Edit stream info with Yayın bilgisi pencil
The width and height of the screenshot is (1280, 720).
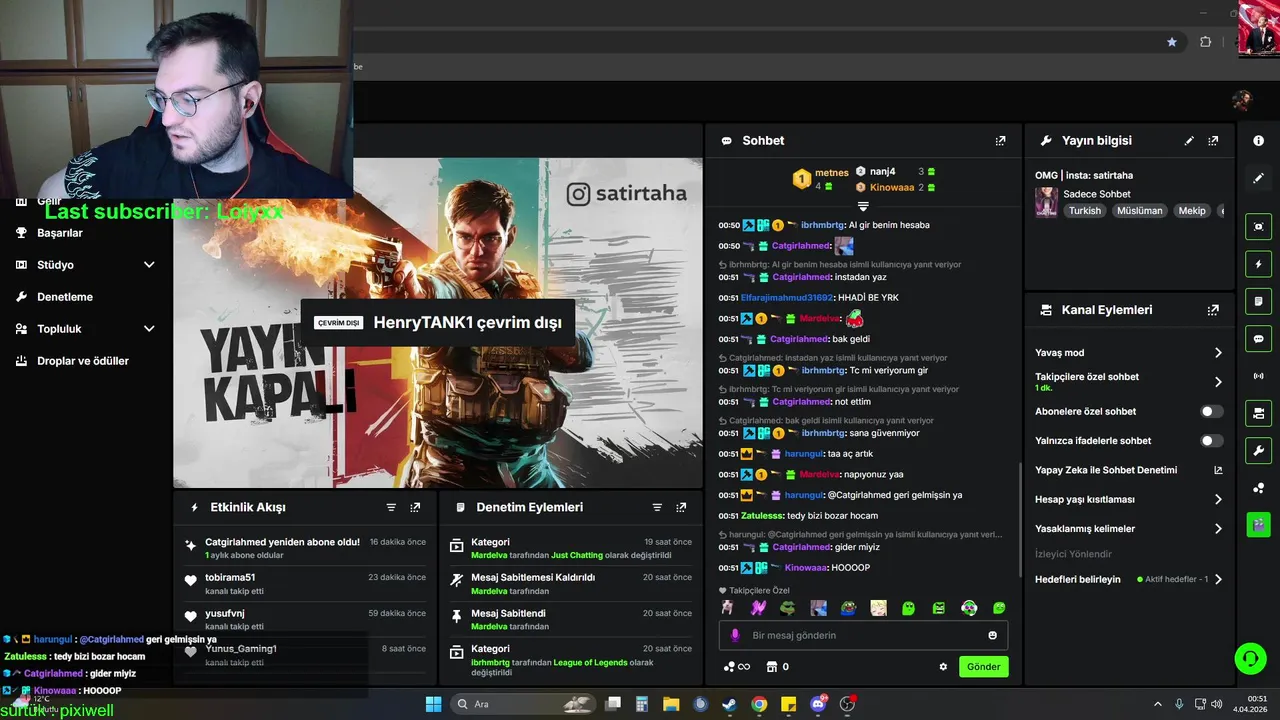click(1189, 141)
